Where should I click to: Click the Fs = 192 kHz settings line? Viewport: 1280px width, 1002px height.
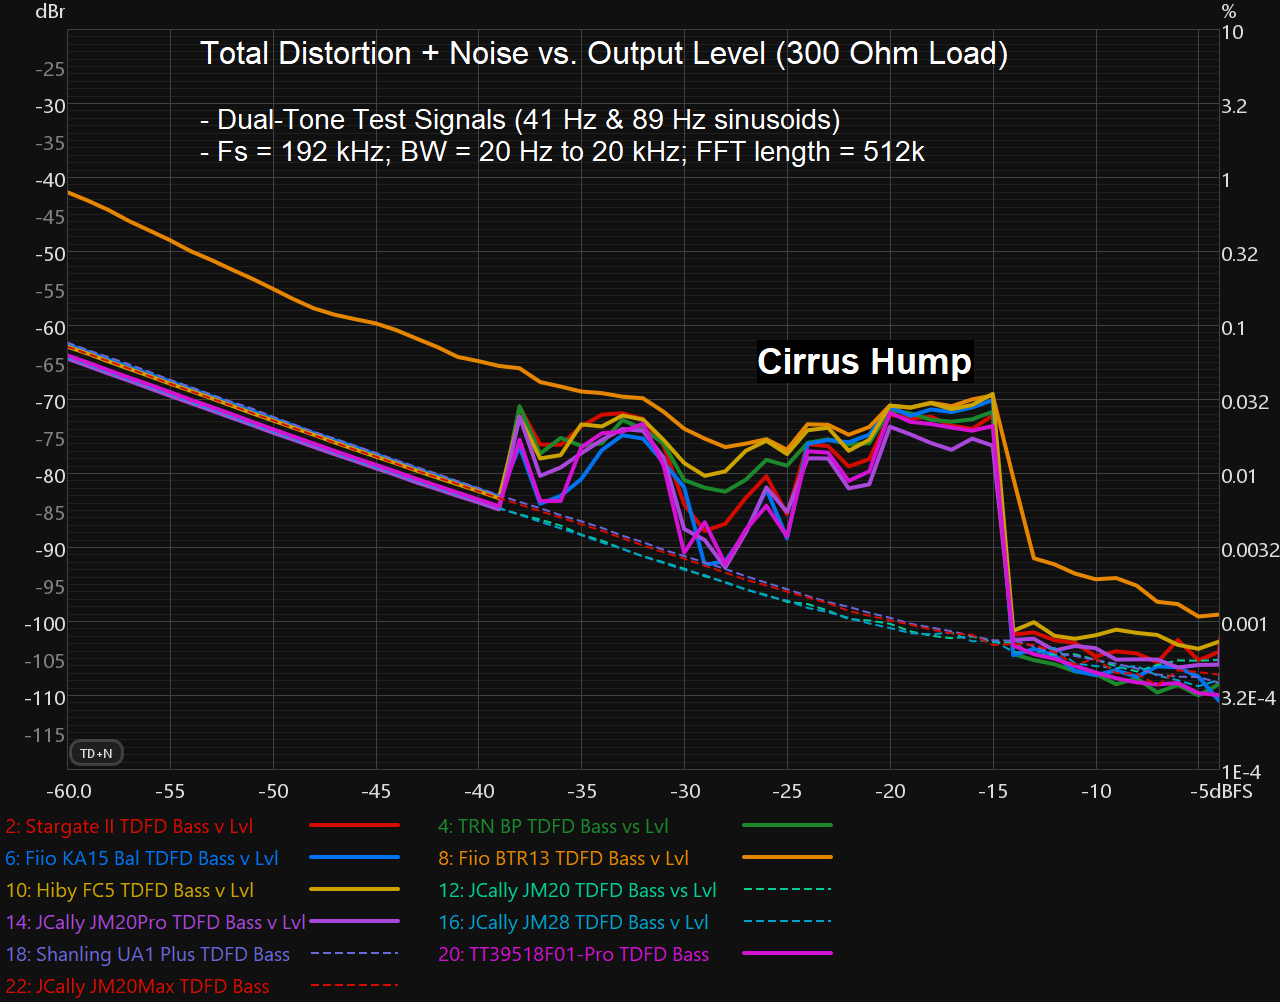(562, 152)
